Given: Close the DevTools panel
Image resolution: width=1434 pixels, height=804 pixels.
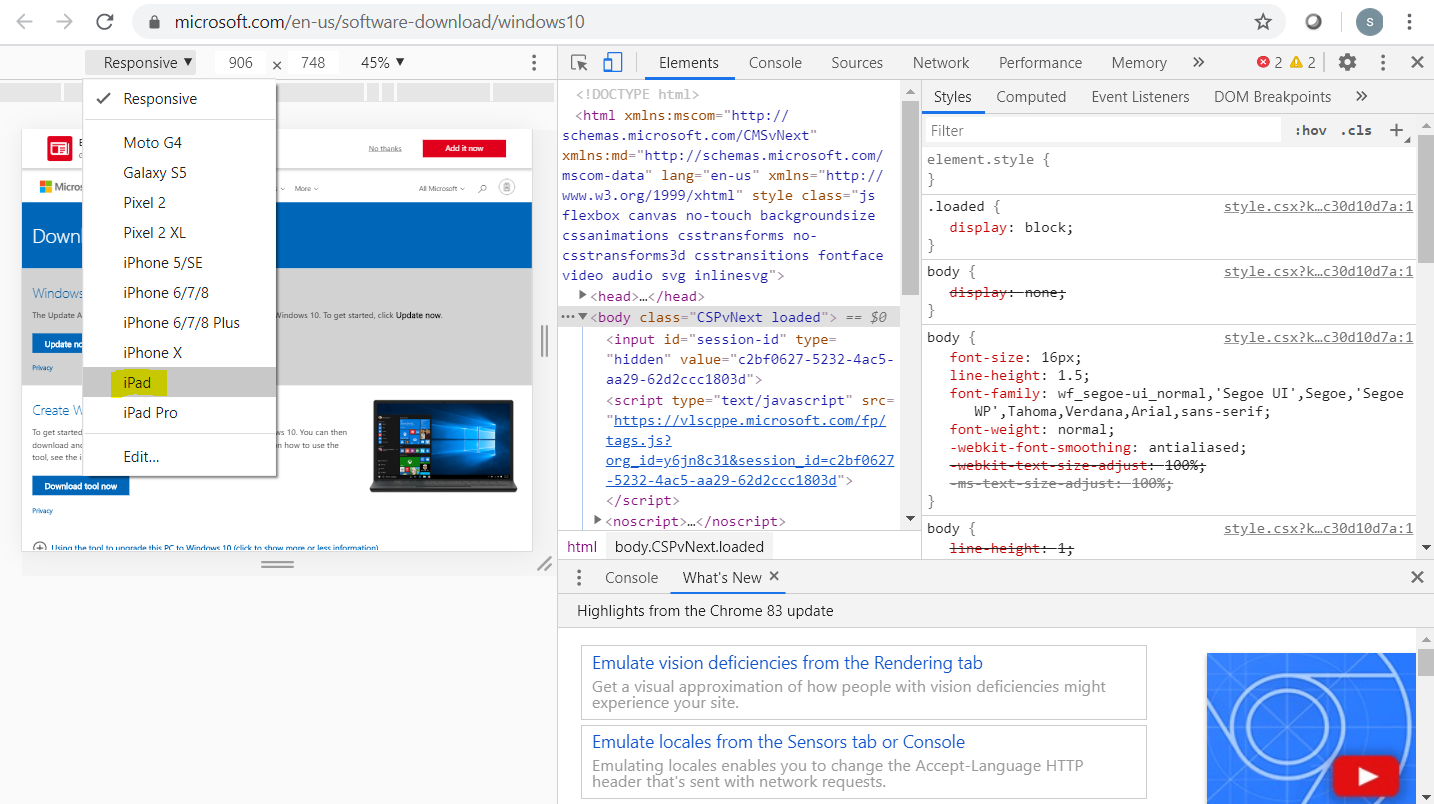Looking at the screenshot, I should (1417, 62).
